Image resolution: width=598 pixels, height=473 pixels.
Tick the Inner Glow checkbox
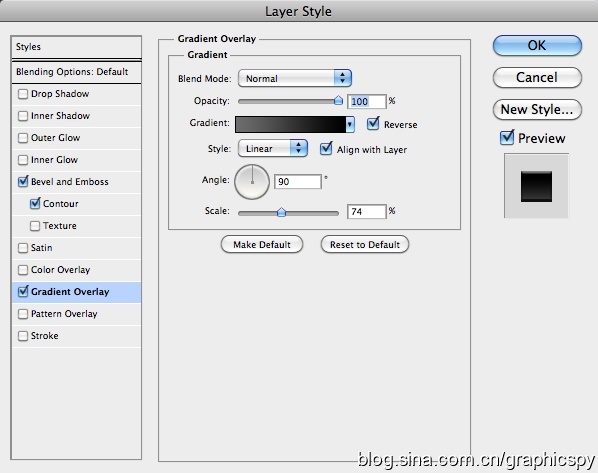23,160
